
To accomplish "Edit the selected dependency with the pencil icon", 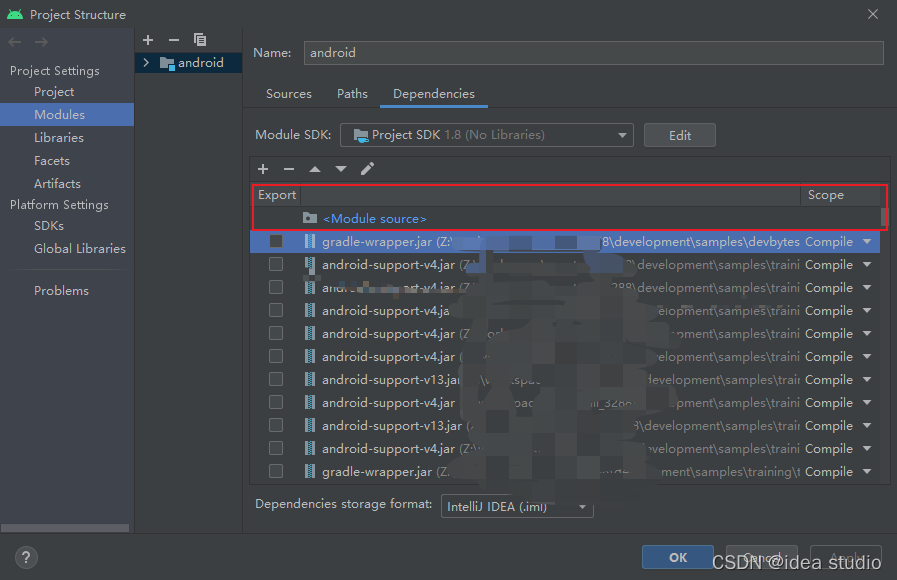I will [367, 169].
